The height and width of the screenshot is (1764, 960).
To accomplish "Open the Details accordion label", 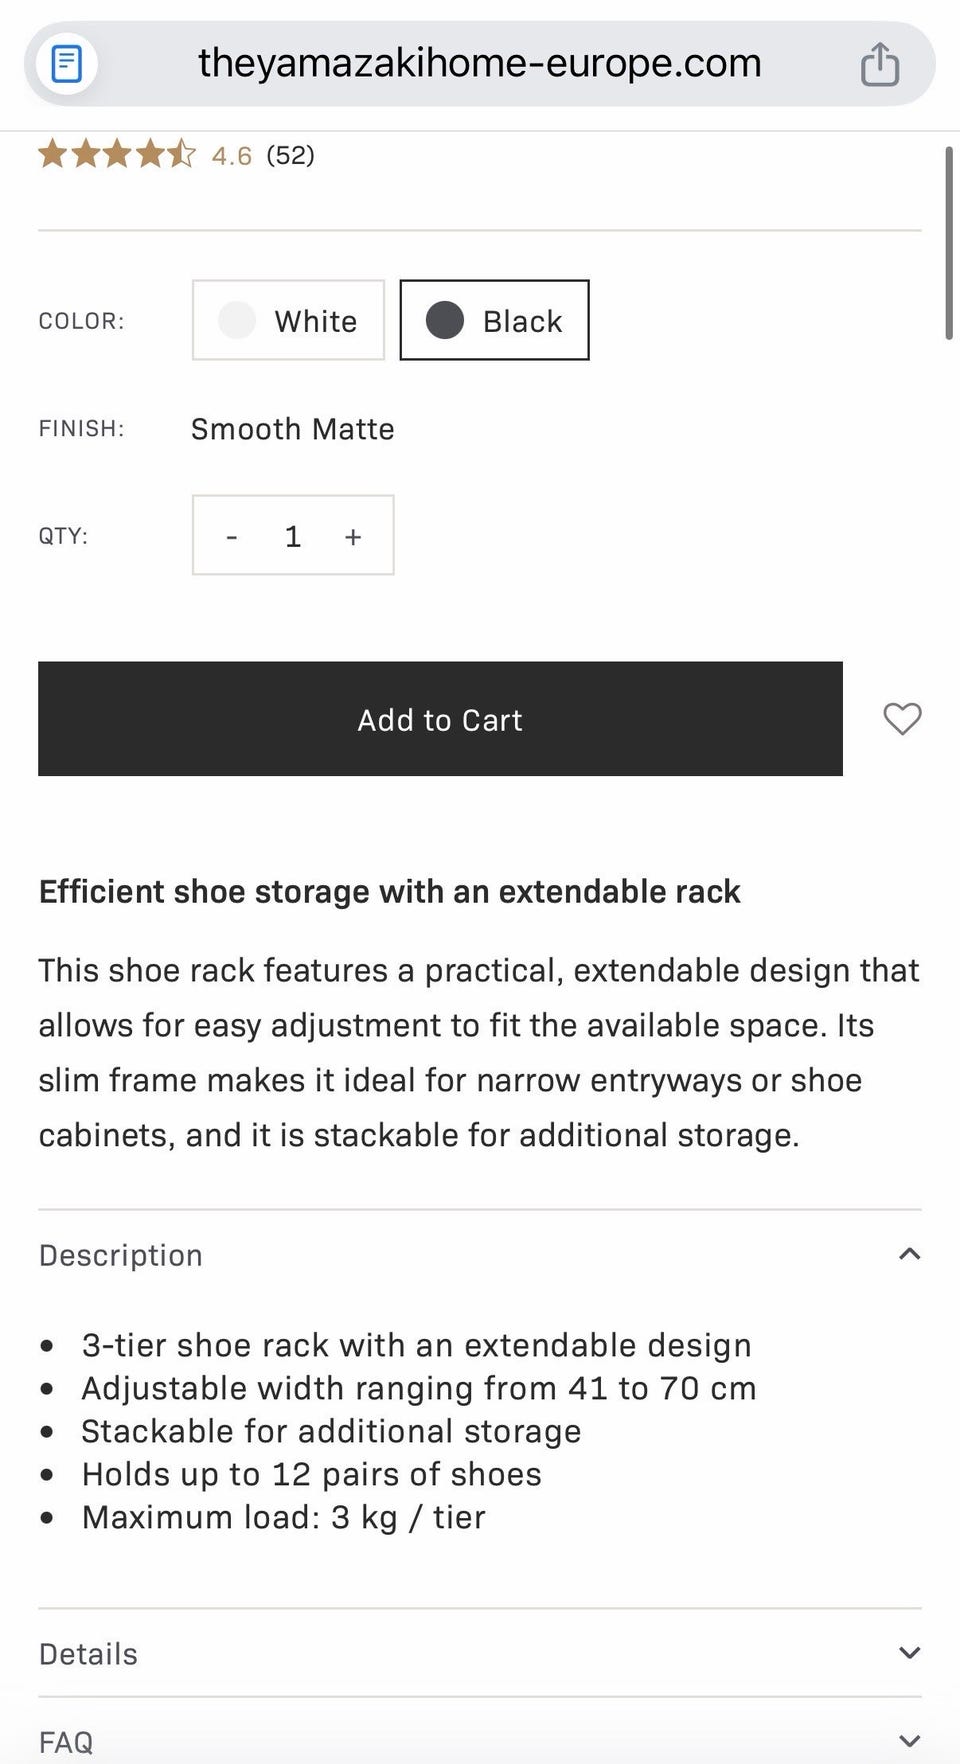I will click(88, 1654).
